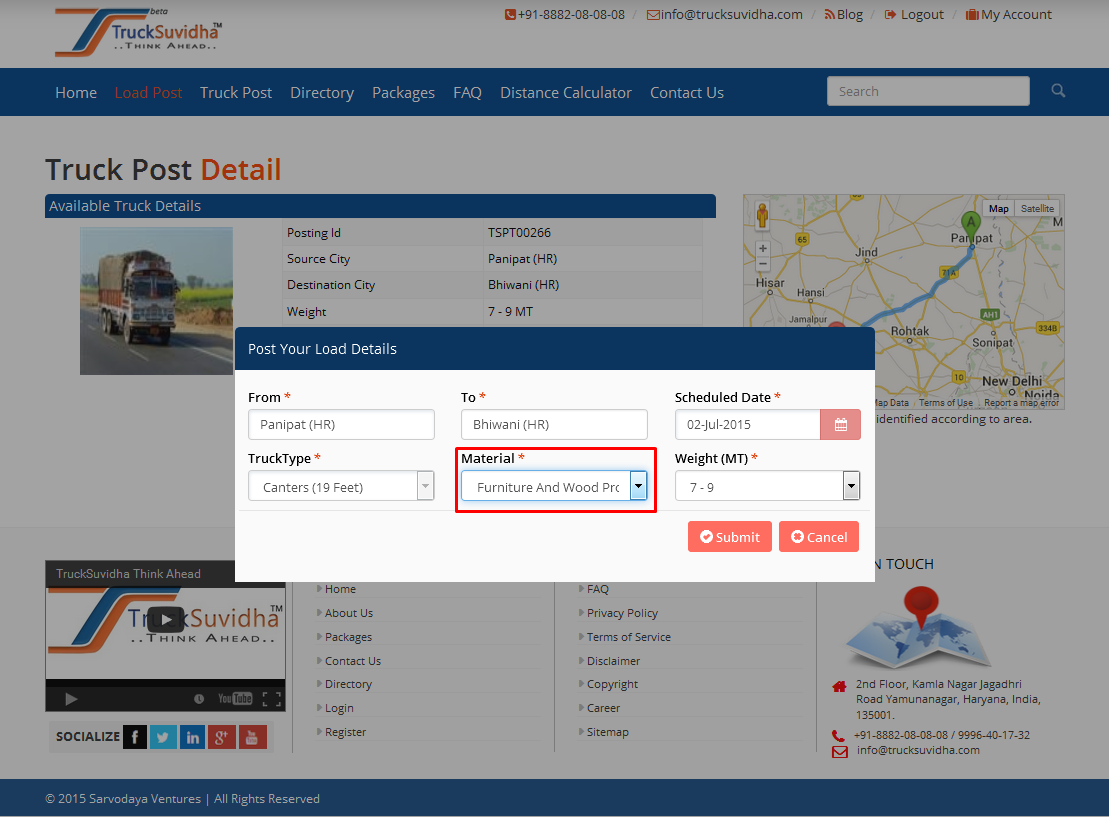
Task: Switch map to Map view
Action: [998, 209]
